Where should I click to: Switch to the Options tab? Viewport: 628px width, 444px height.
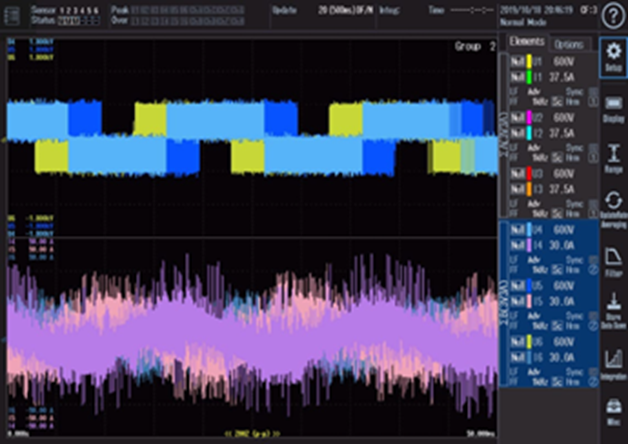[569, 43]
